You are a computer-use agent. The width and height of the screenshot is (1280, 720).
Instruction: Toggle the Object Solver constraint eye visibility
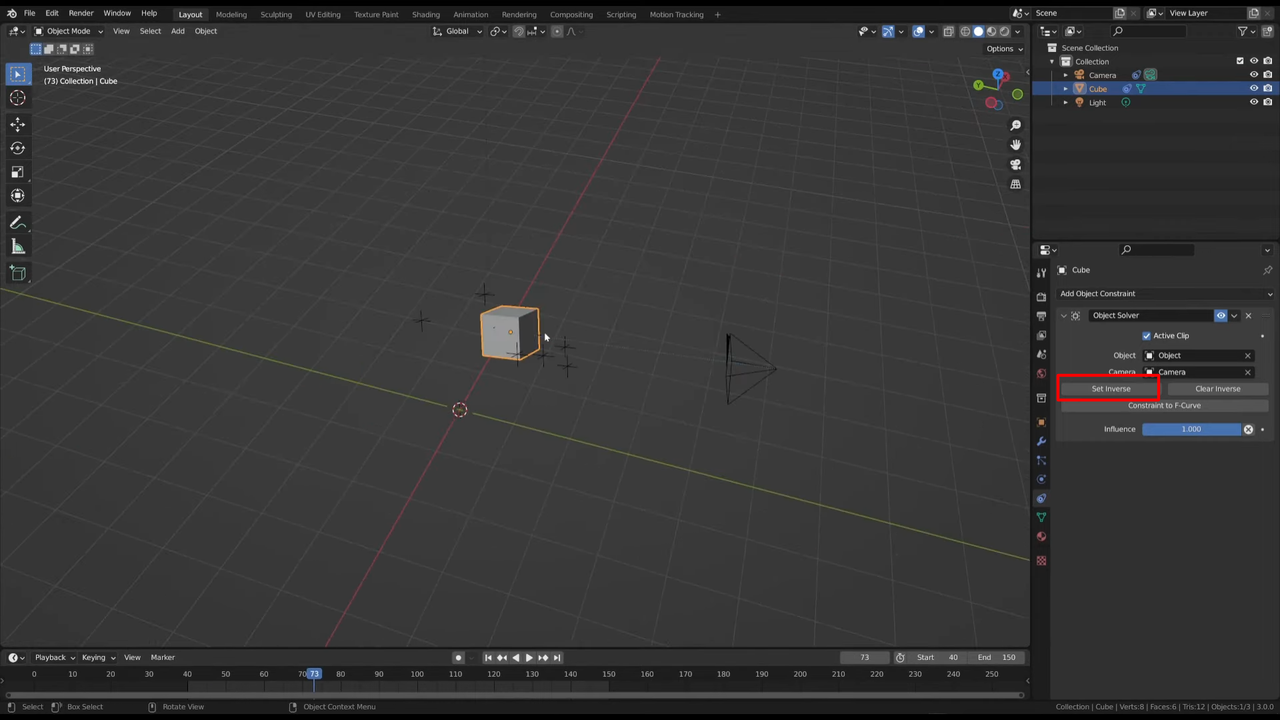(1220, 315)
